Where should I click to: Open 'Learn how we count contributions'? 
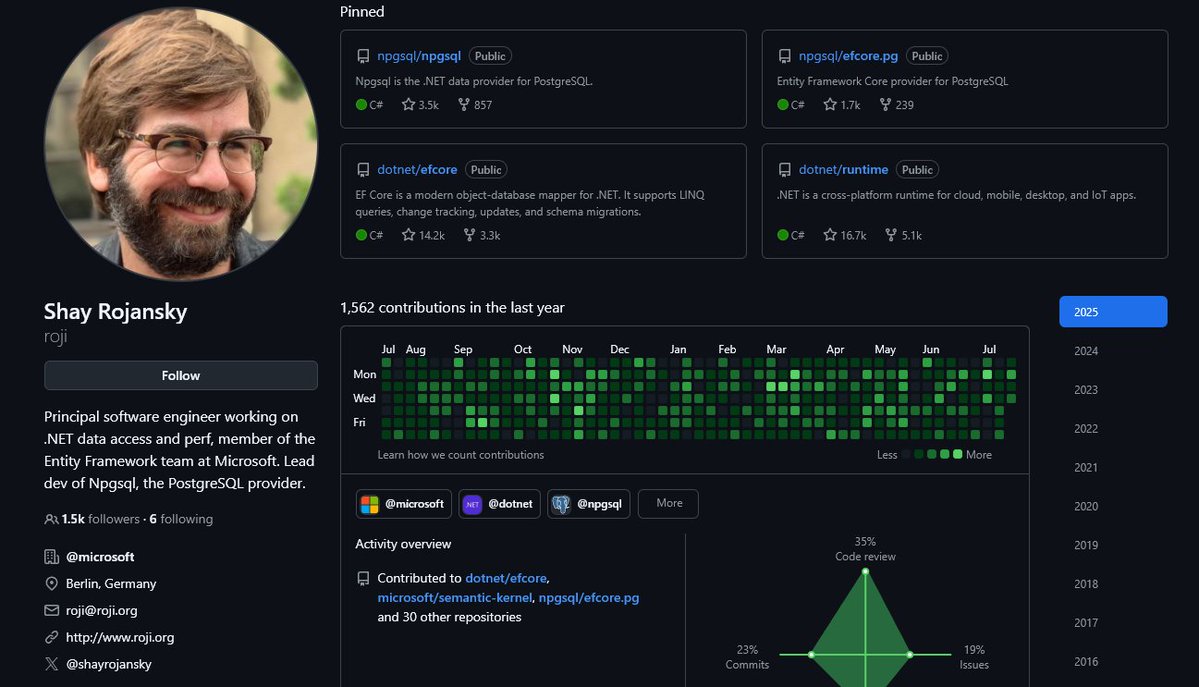[x=460, y=454]
